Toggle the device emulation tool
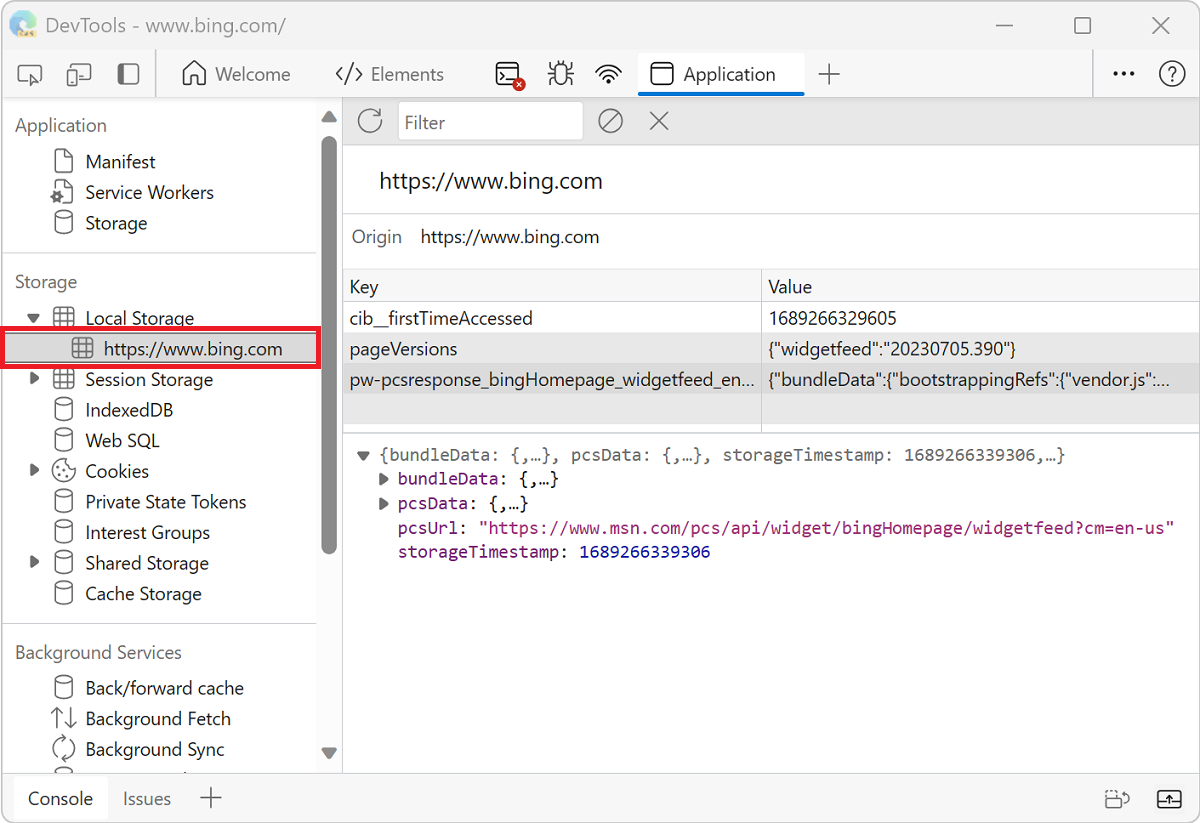 (x=78, y=74)
